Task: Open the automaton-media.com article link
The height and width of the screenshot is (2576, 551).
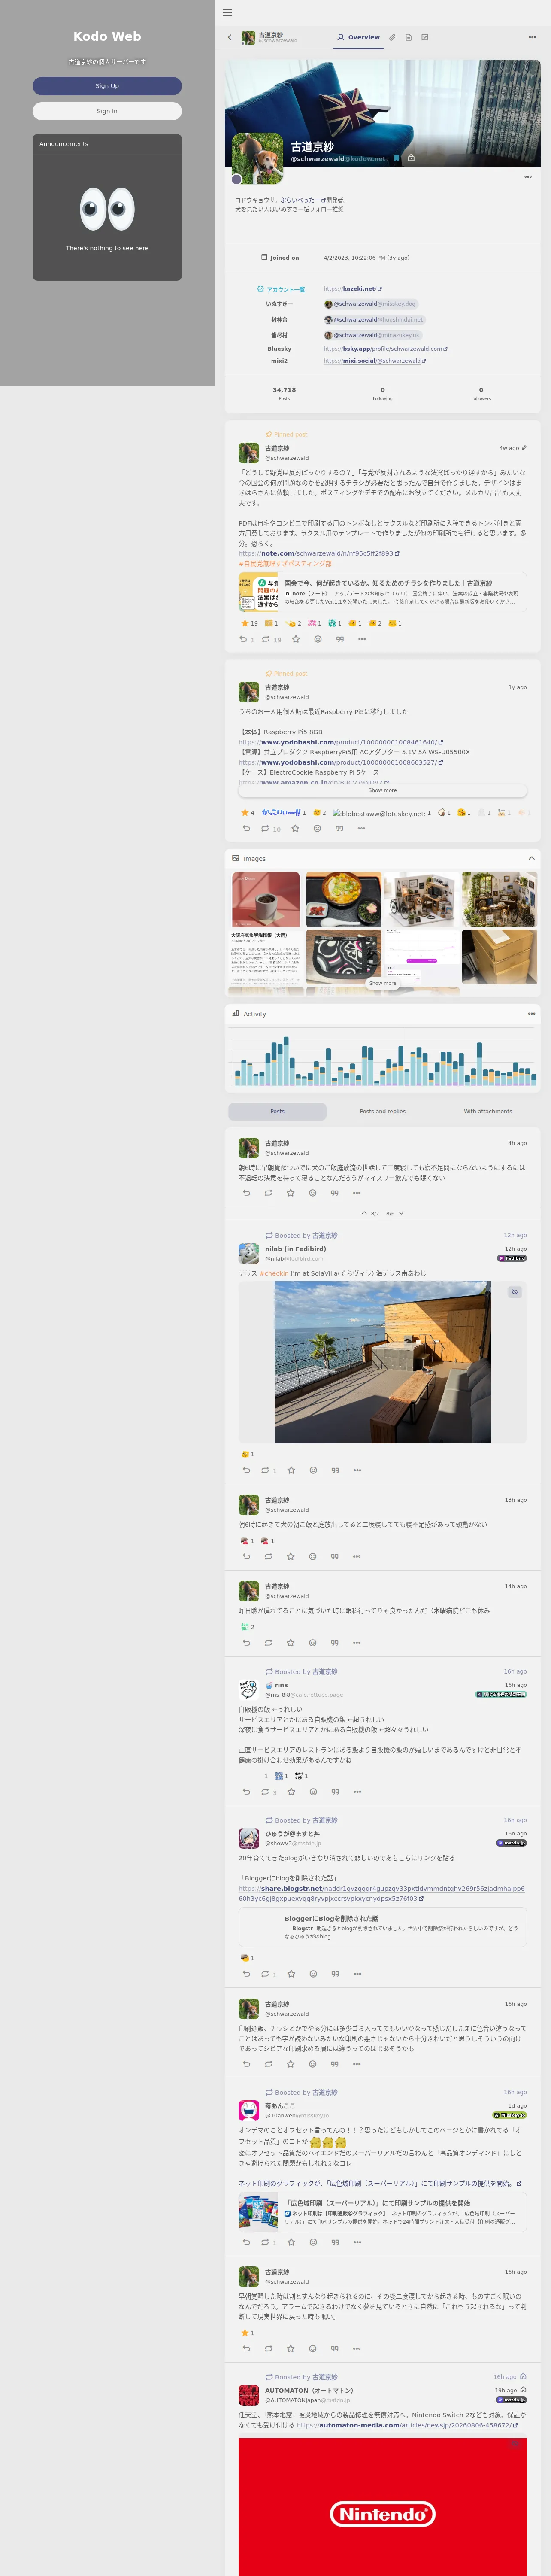Action: pos(407,2425)
